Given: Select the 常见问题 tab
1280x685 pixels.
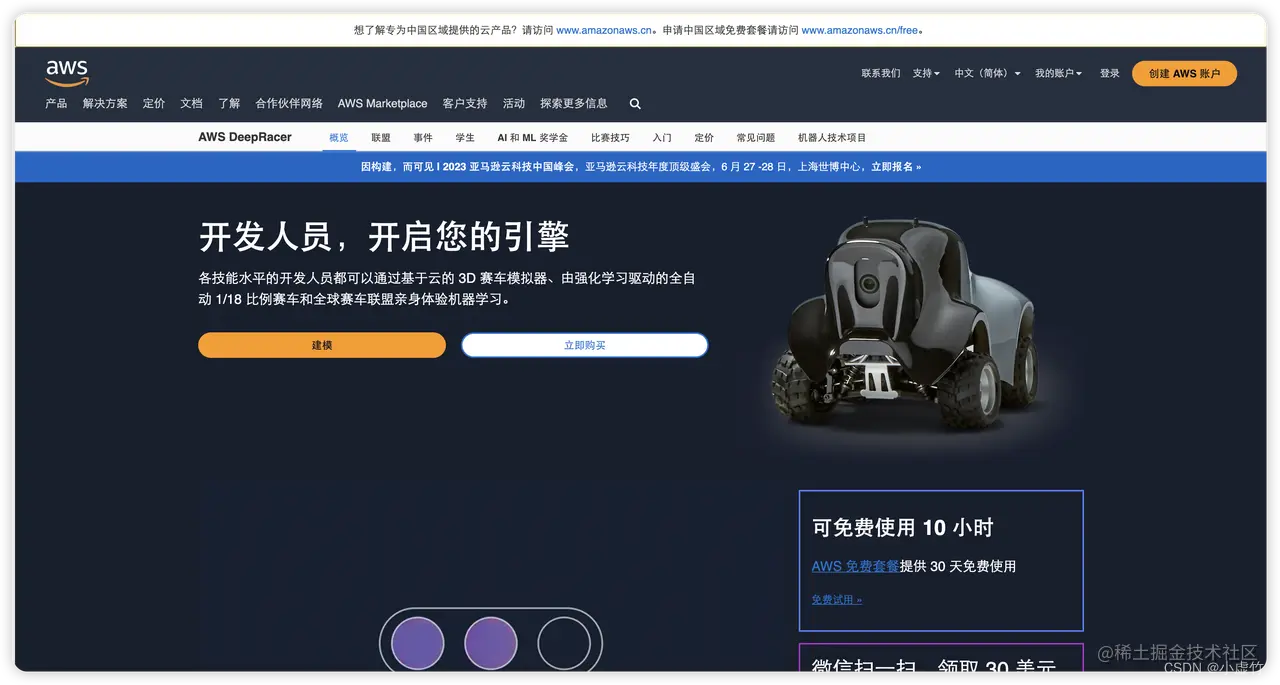Looking at the screenshot, I should pos(757,137).
